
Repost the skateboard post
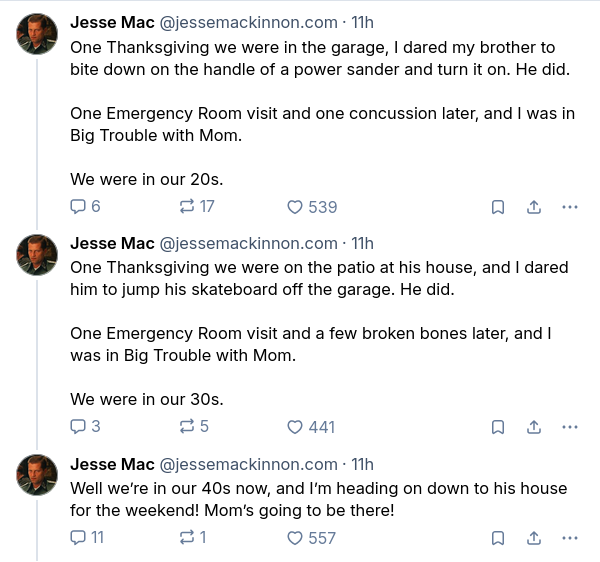187,427
